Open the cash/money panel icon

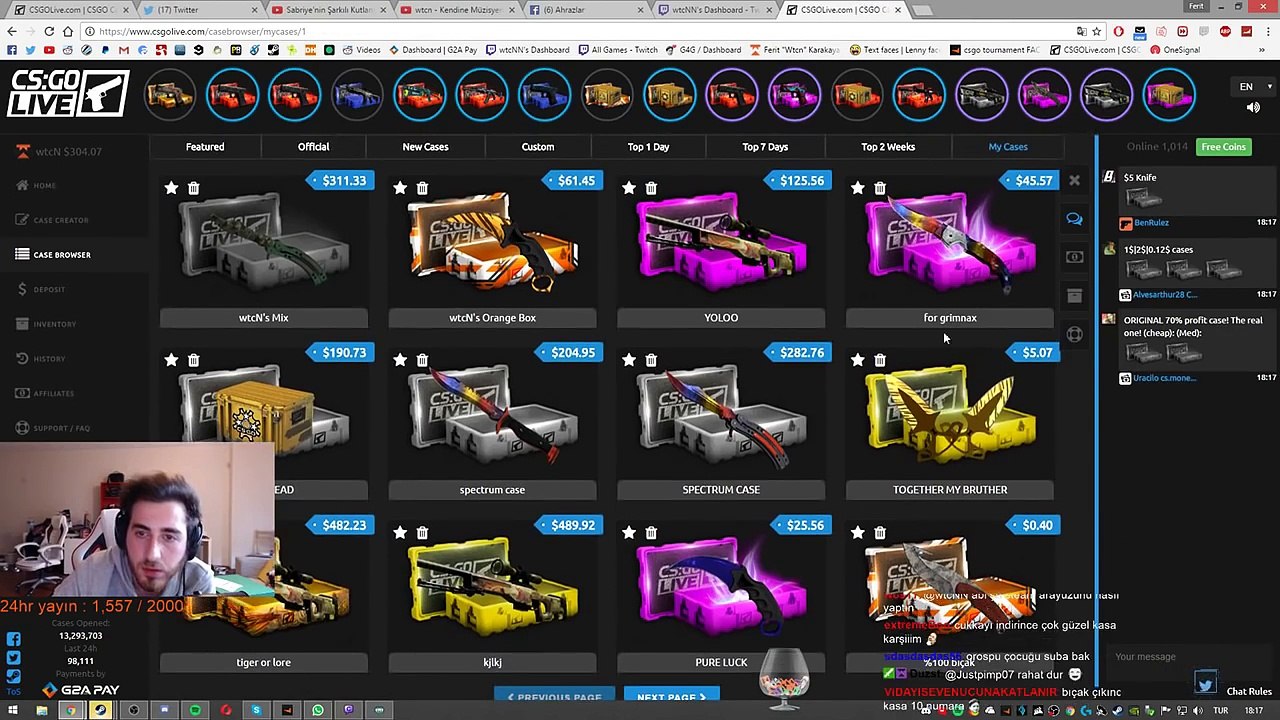point(1074,257)
